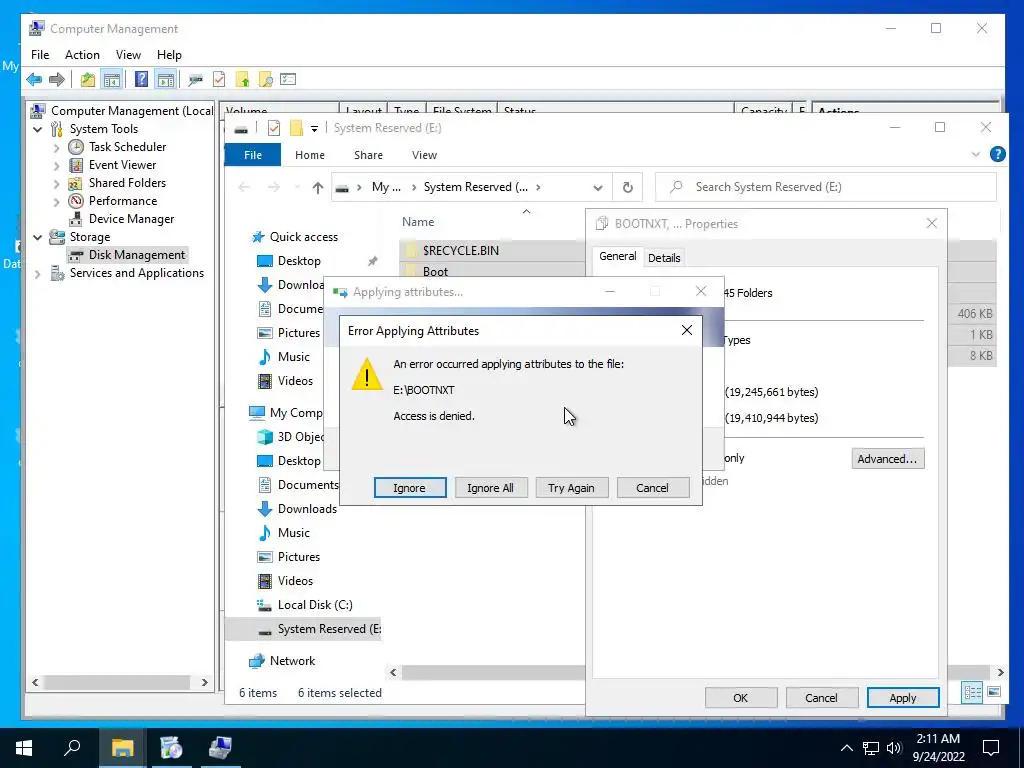Click the Up One Level folder icon
Screen dimensions: 1024x768
(88, 80)
